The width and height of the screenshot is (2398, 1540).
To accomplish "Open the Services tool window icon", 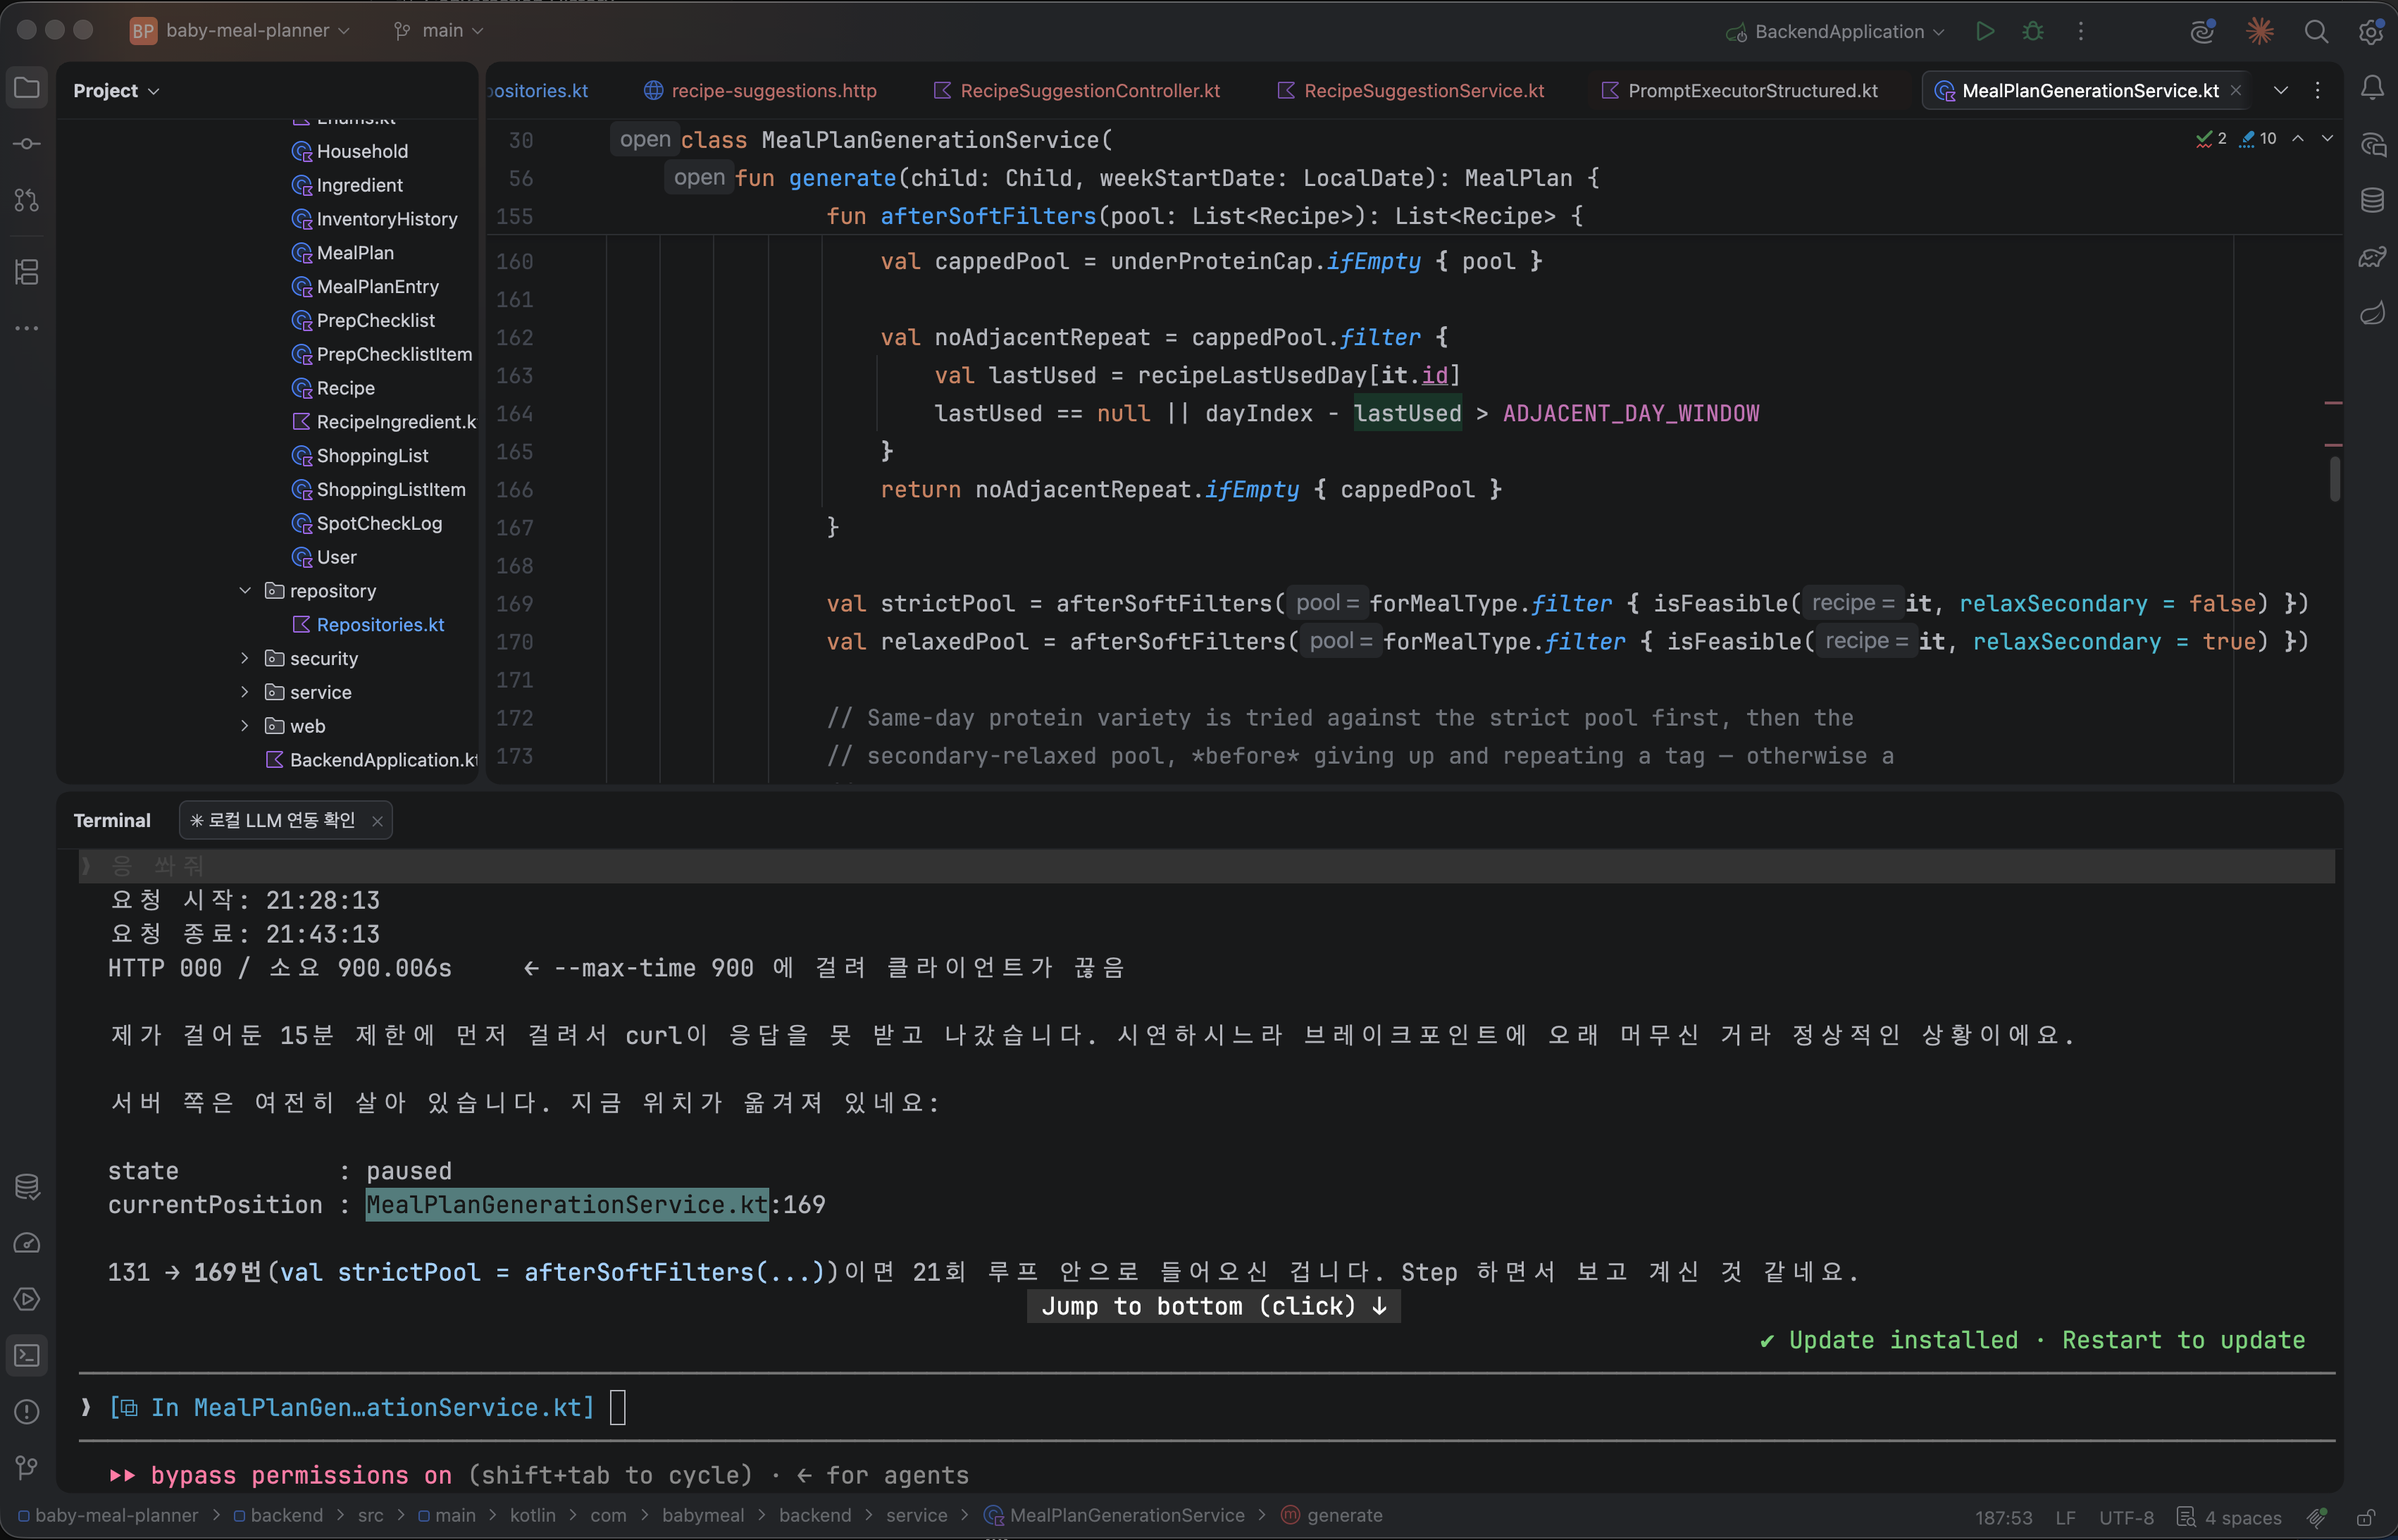I will coord(27,1299).
